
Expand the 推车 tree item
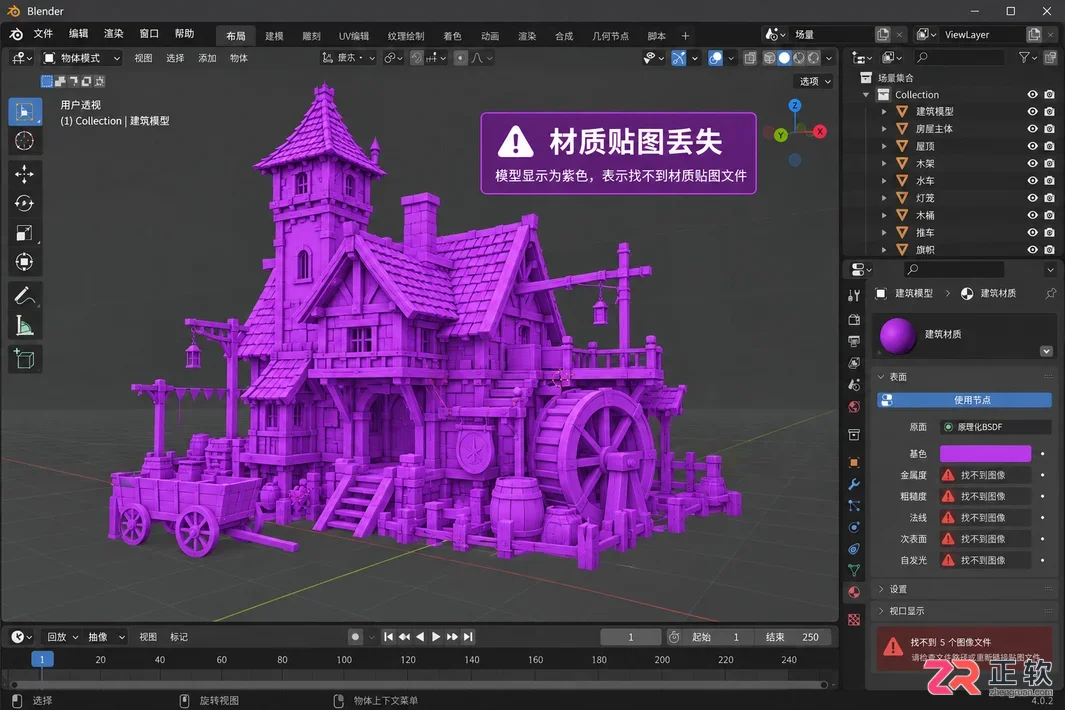[884, 232]
